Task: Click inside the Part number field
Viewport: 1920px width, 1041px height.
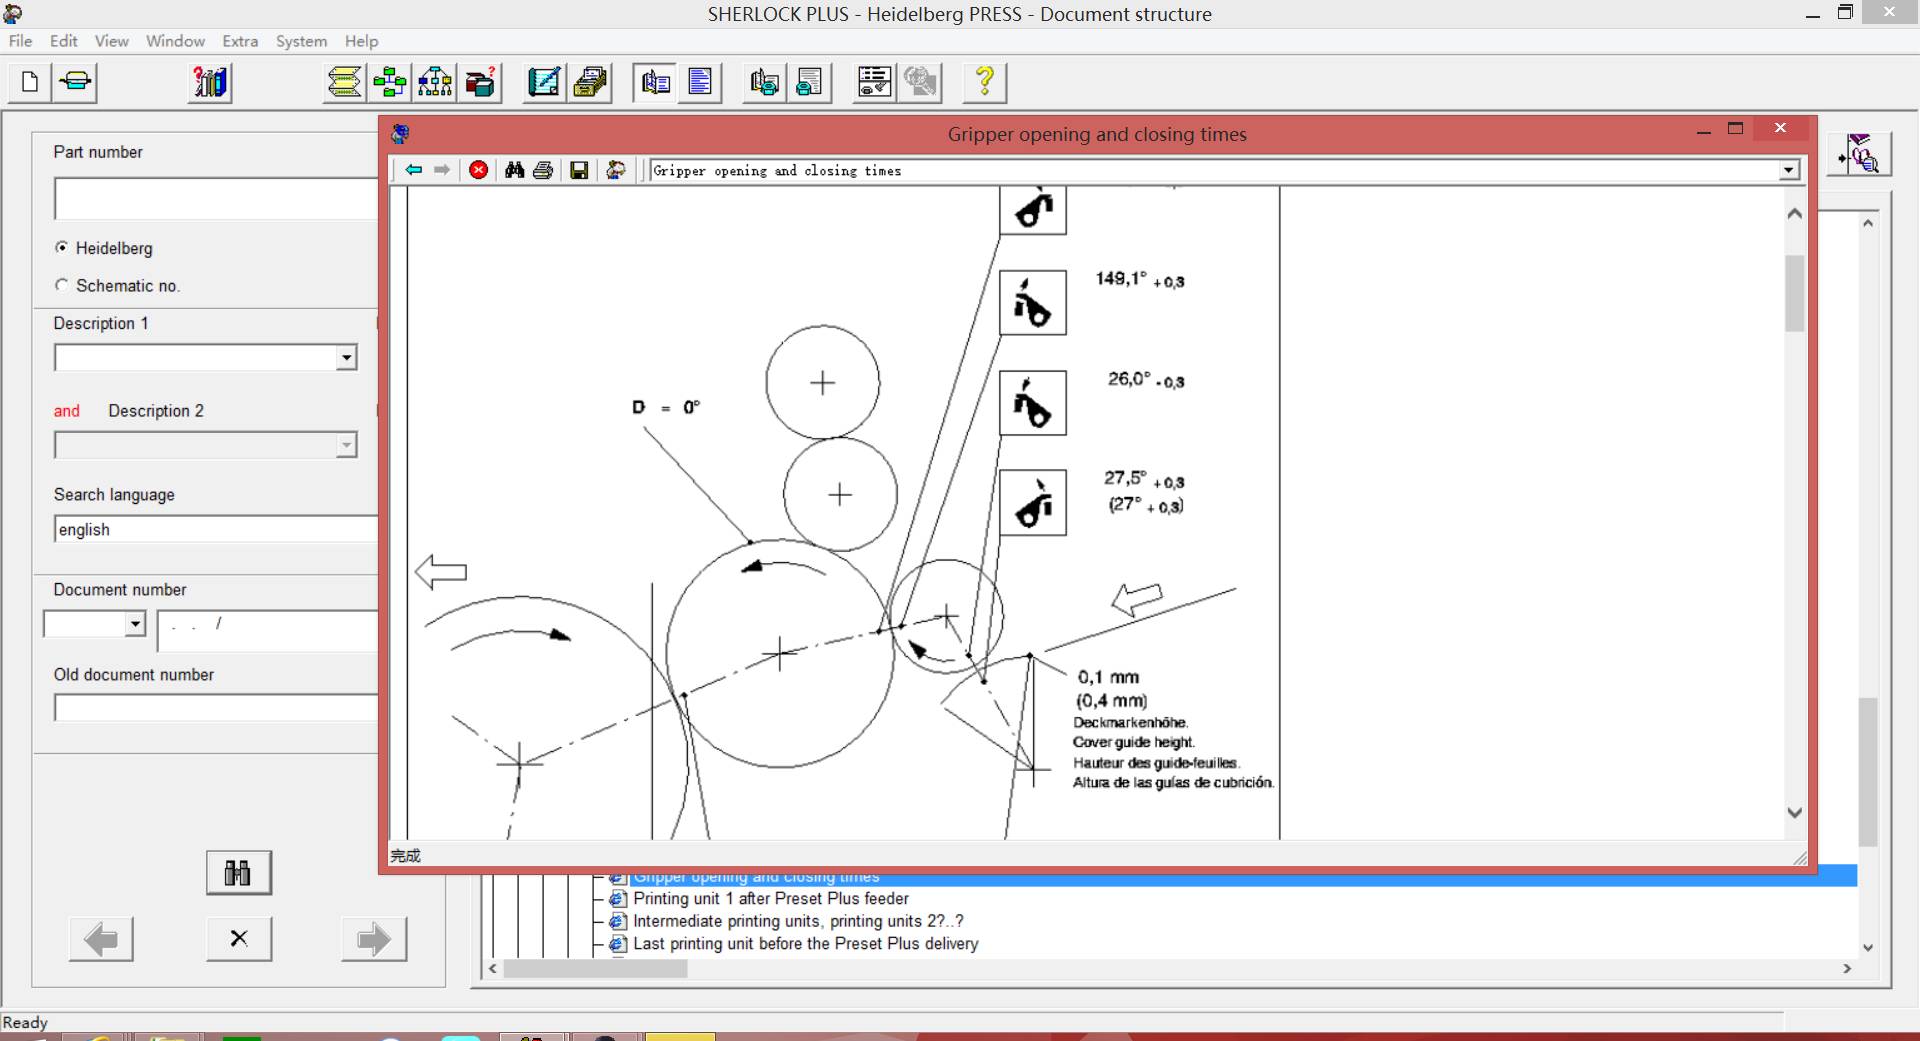Action: click(216, 199)
